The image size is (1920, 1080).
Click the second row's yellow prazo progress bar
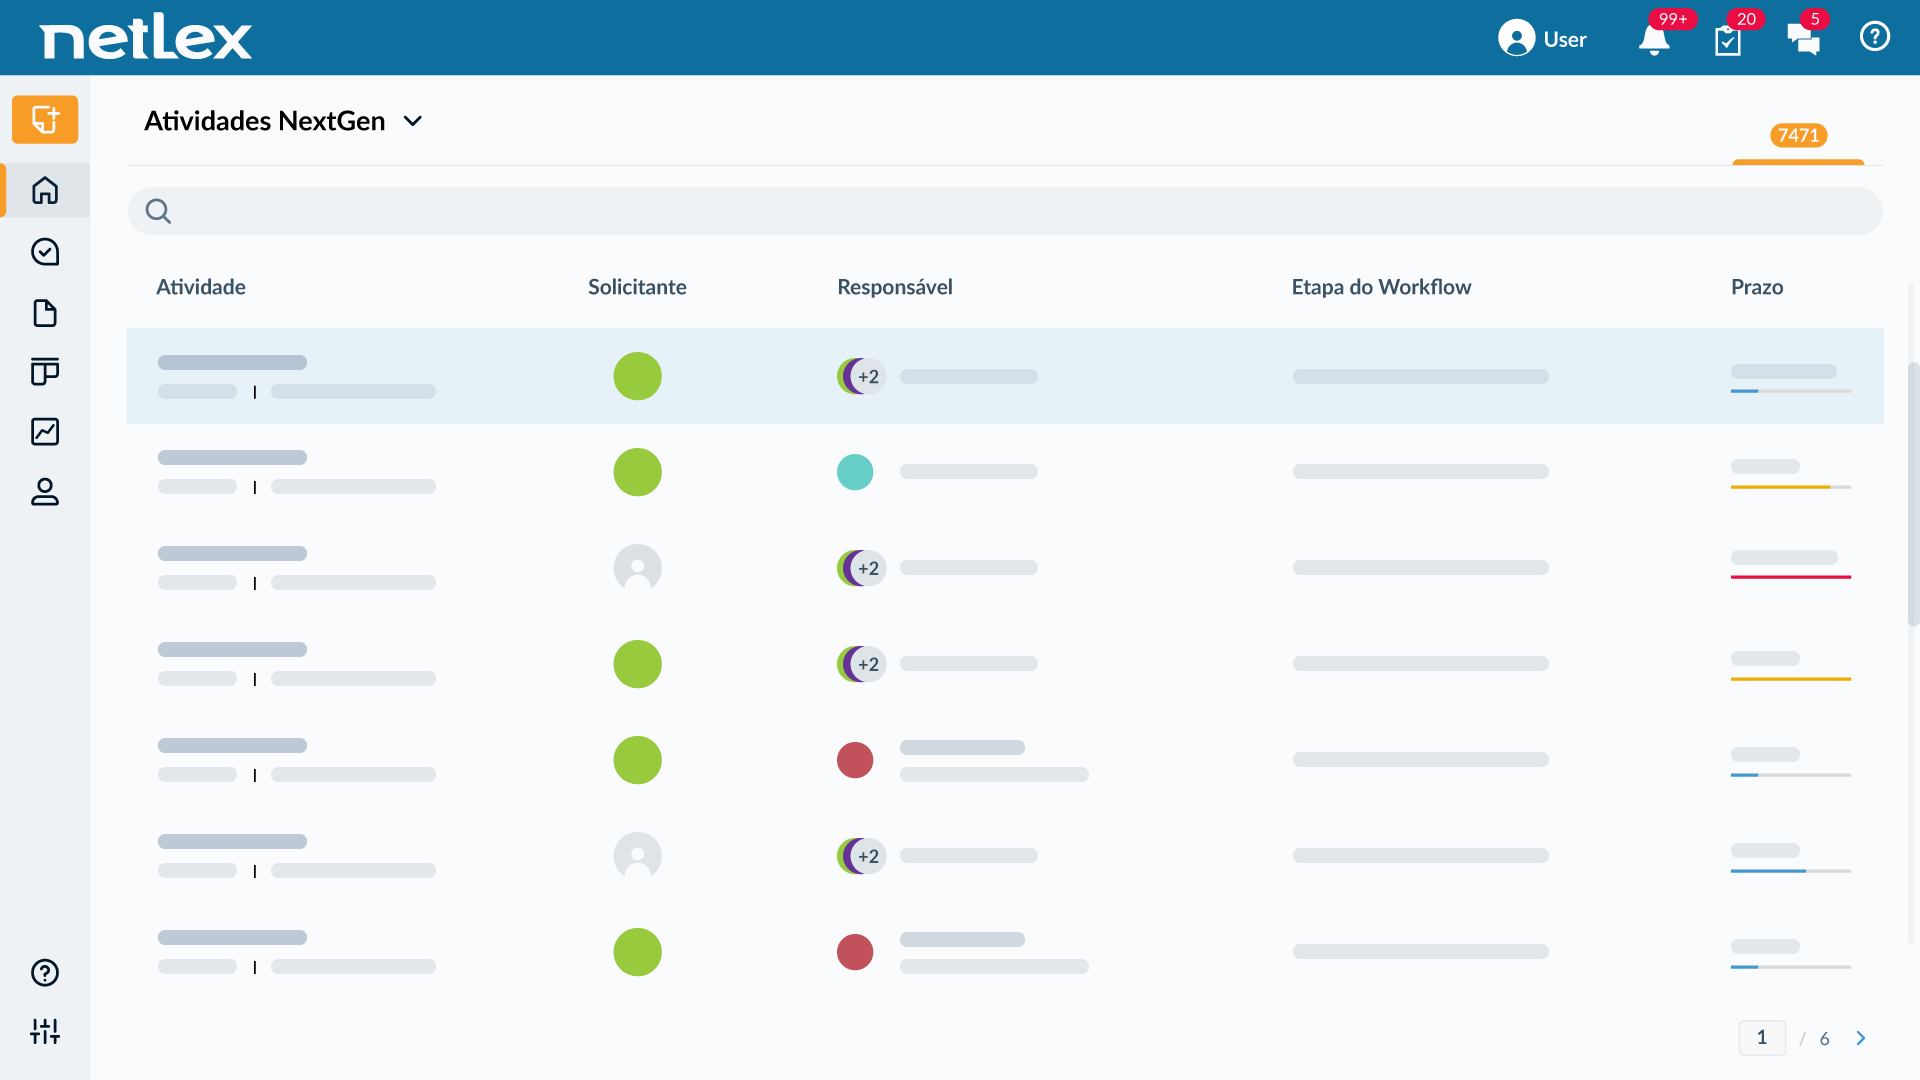1791,487
